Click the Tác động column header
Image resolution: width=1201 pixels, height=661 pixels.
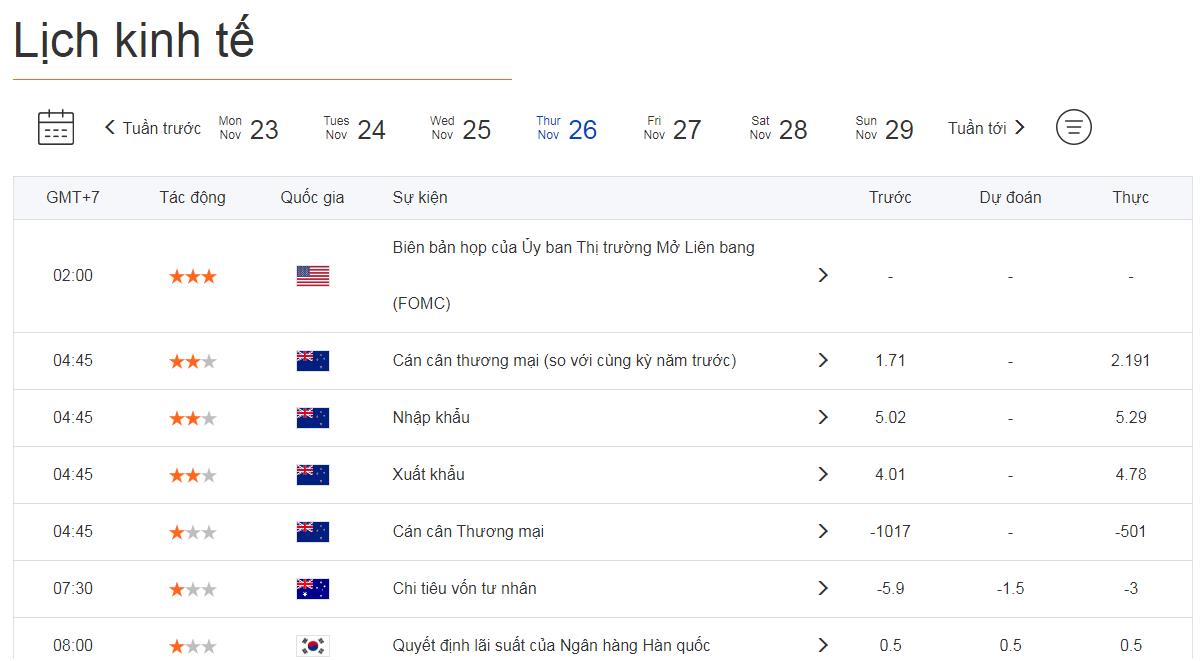pyautogui.click(x=192, y=198)
